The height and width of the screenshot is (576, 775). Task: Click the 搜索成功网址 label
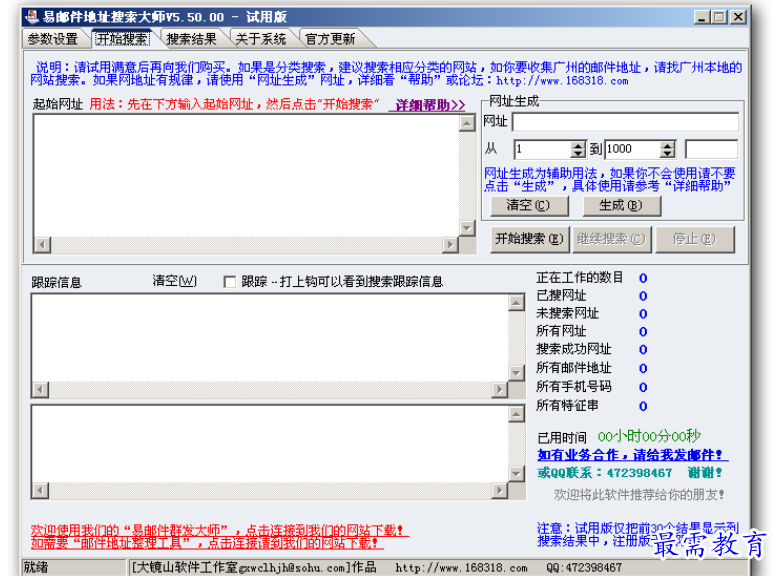tap(574, 349)
